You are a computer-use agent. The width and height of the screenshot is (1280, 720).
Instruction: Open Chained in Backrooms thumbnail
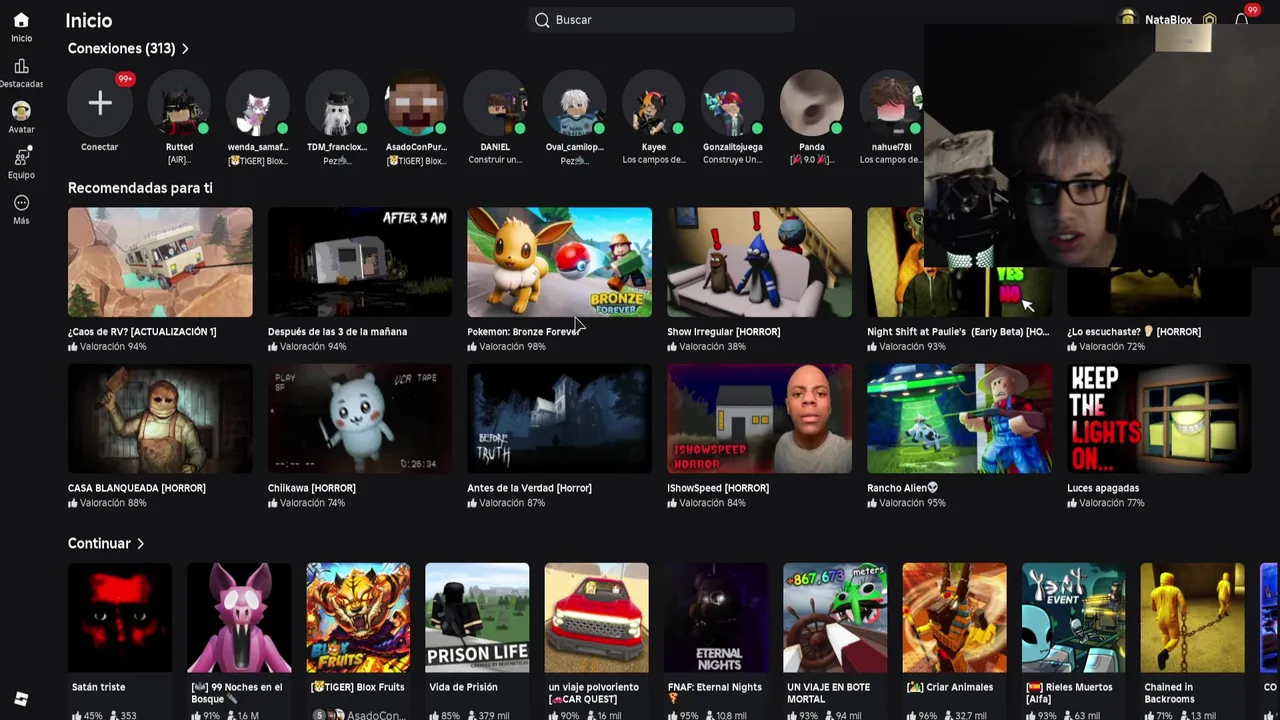1193,618
